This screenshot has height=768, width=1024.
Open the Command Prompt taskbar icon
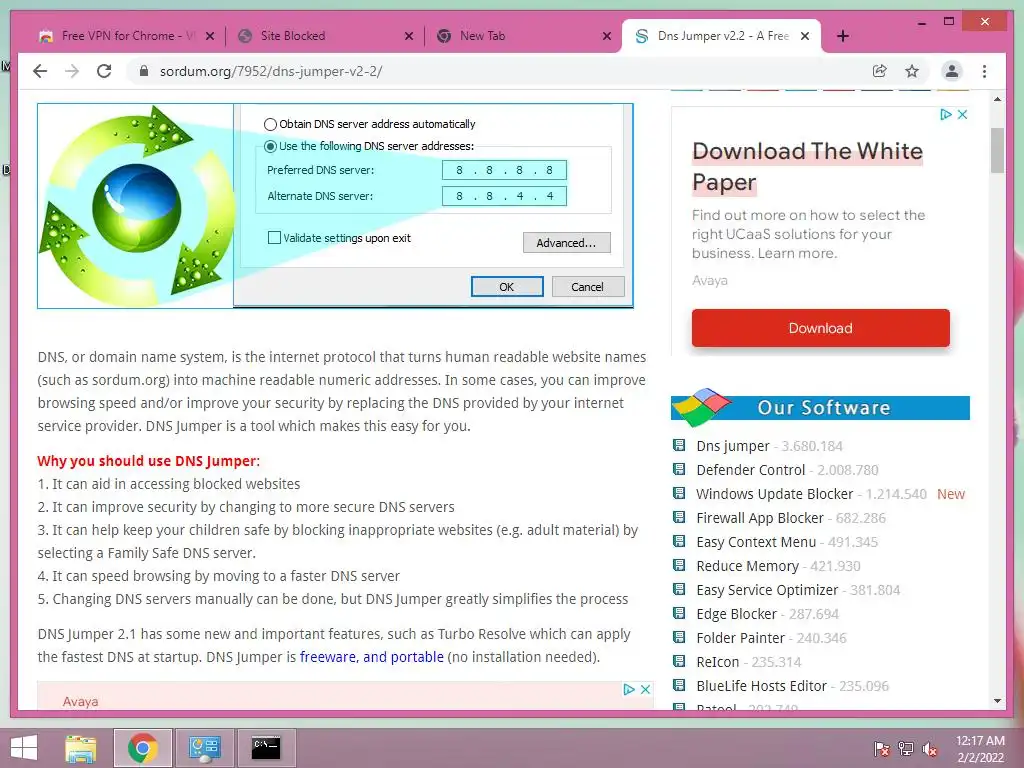(266, 748)
